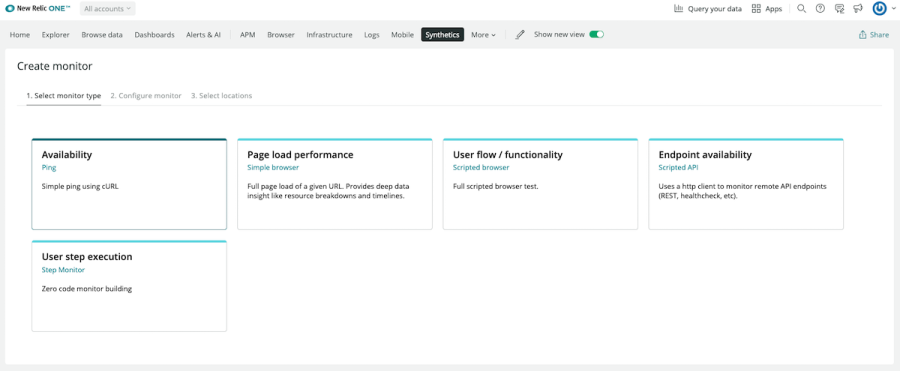Open Logs in navigation

pyautogui.click(x=372, y=34)
